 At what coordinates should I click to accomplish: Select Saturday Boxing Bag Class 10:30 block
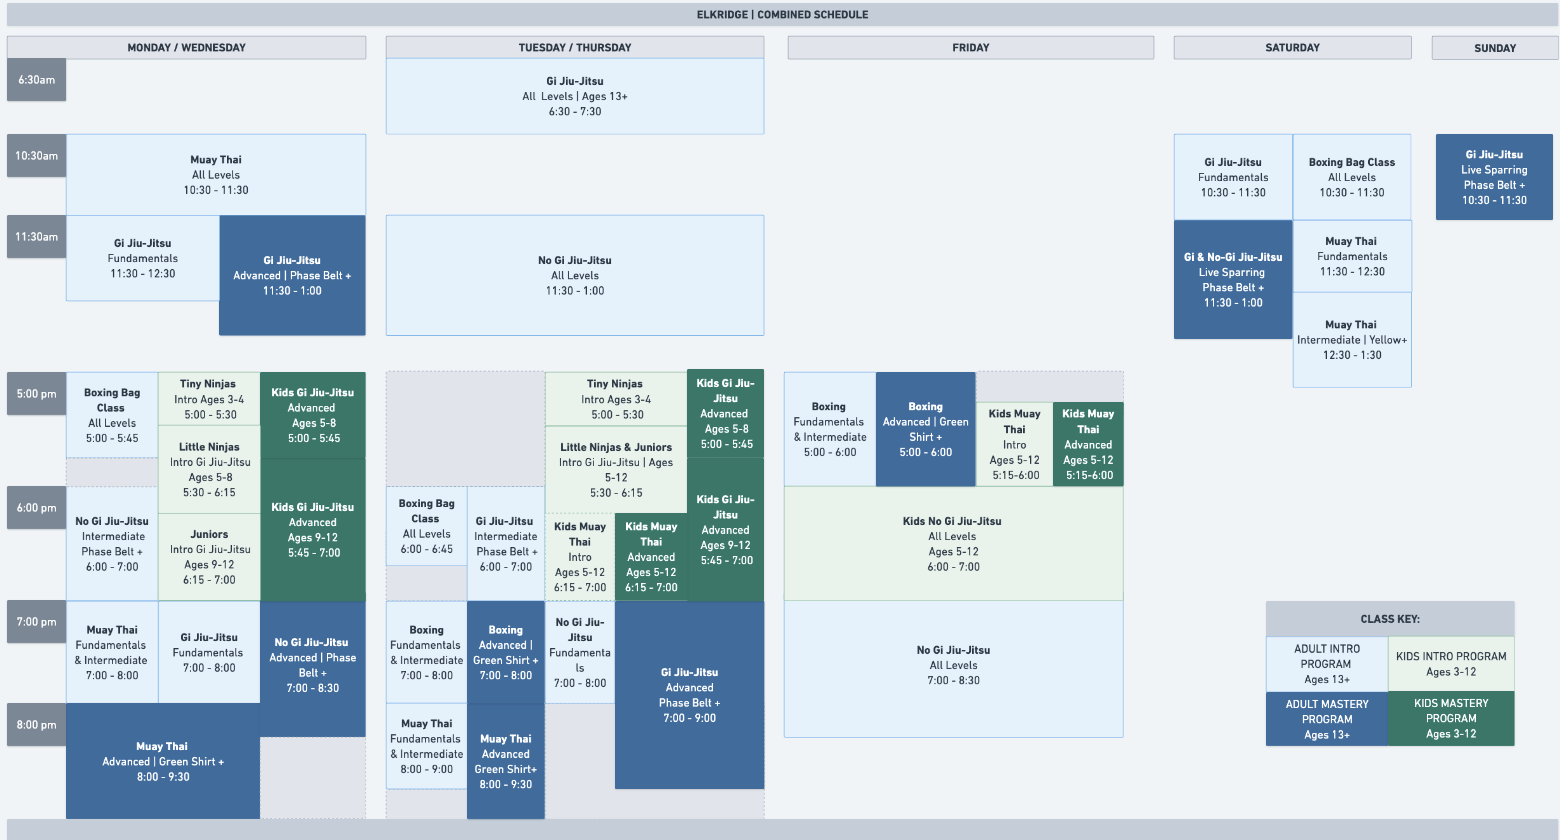pyautogui.click(x=1351, y=177)
